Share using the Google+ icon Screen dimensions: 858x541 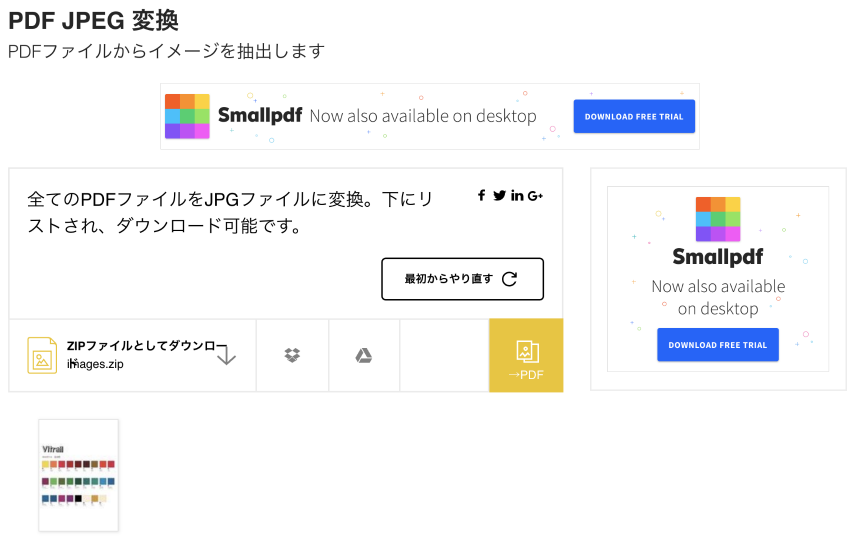pos(535,195)
